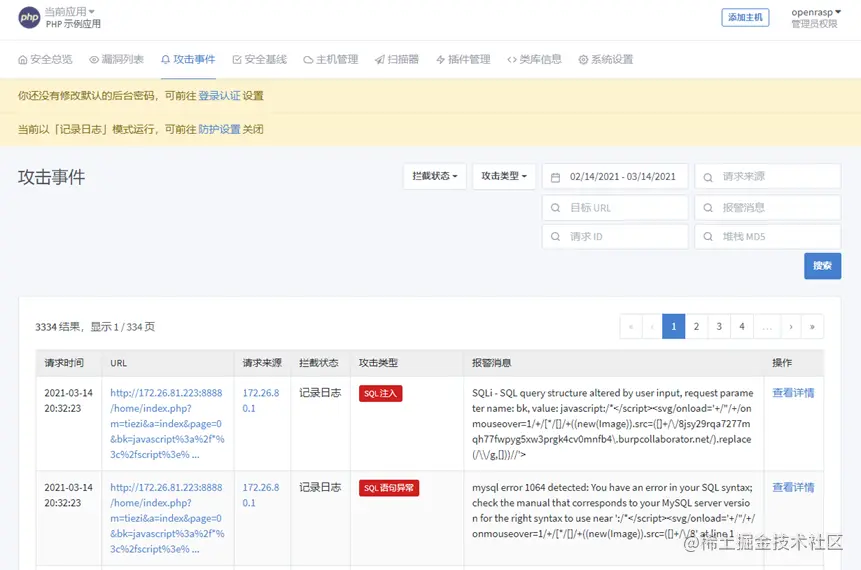Open the 主机管理 tab

331,59
